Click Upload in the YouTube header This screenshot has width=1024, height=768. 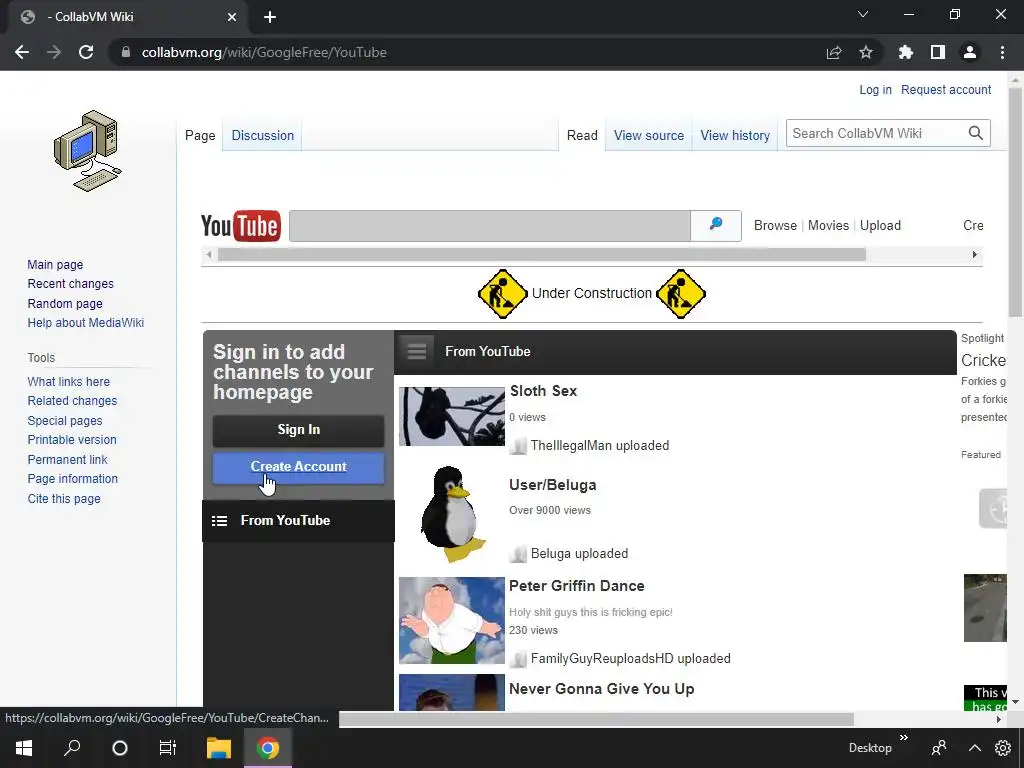880,225
